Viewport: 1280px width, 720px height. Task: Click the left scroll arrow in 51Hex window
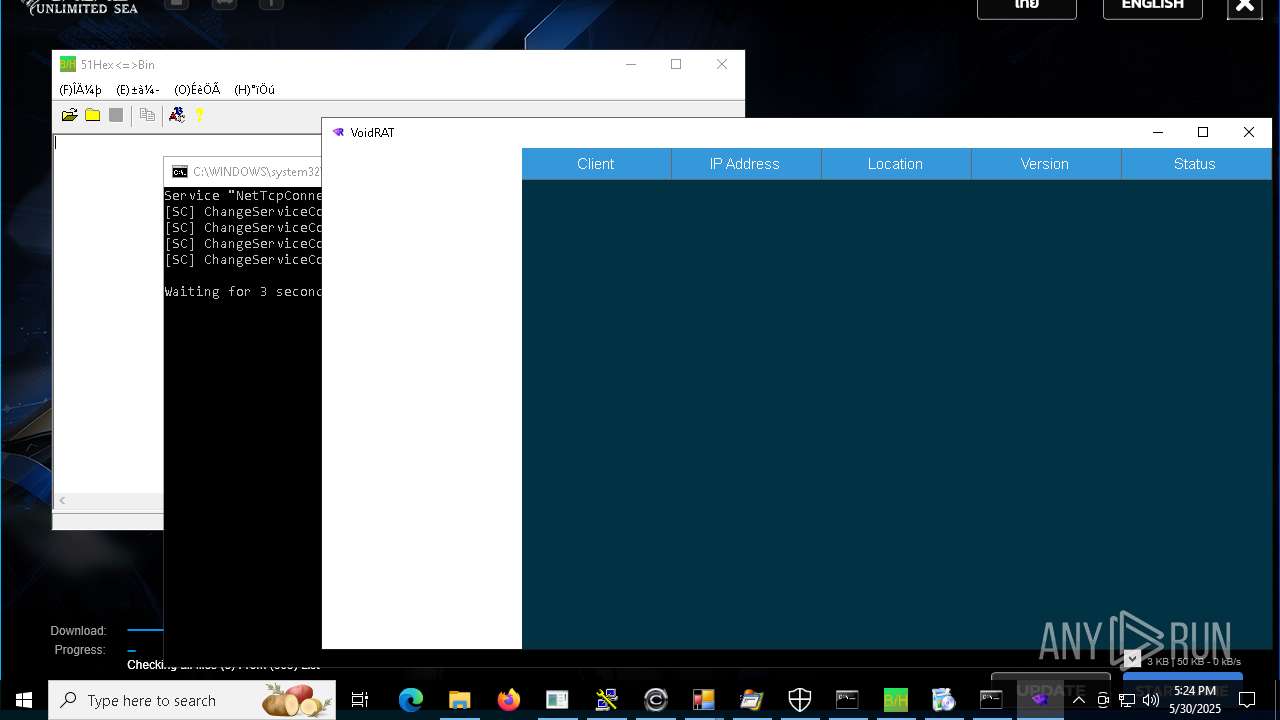62,500
